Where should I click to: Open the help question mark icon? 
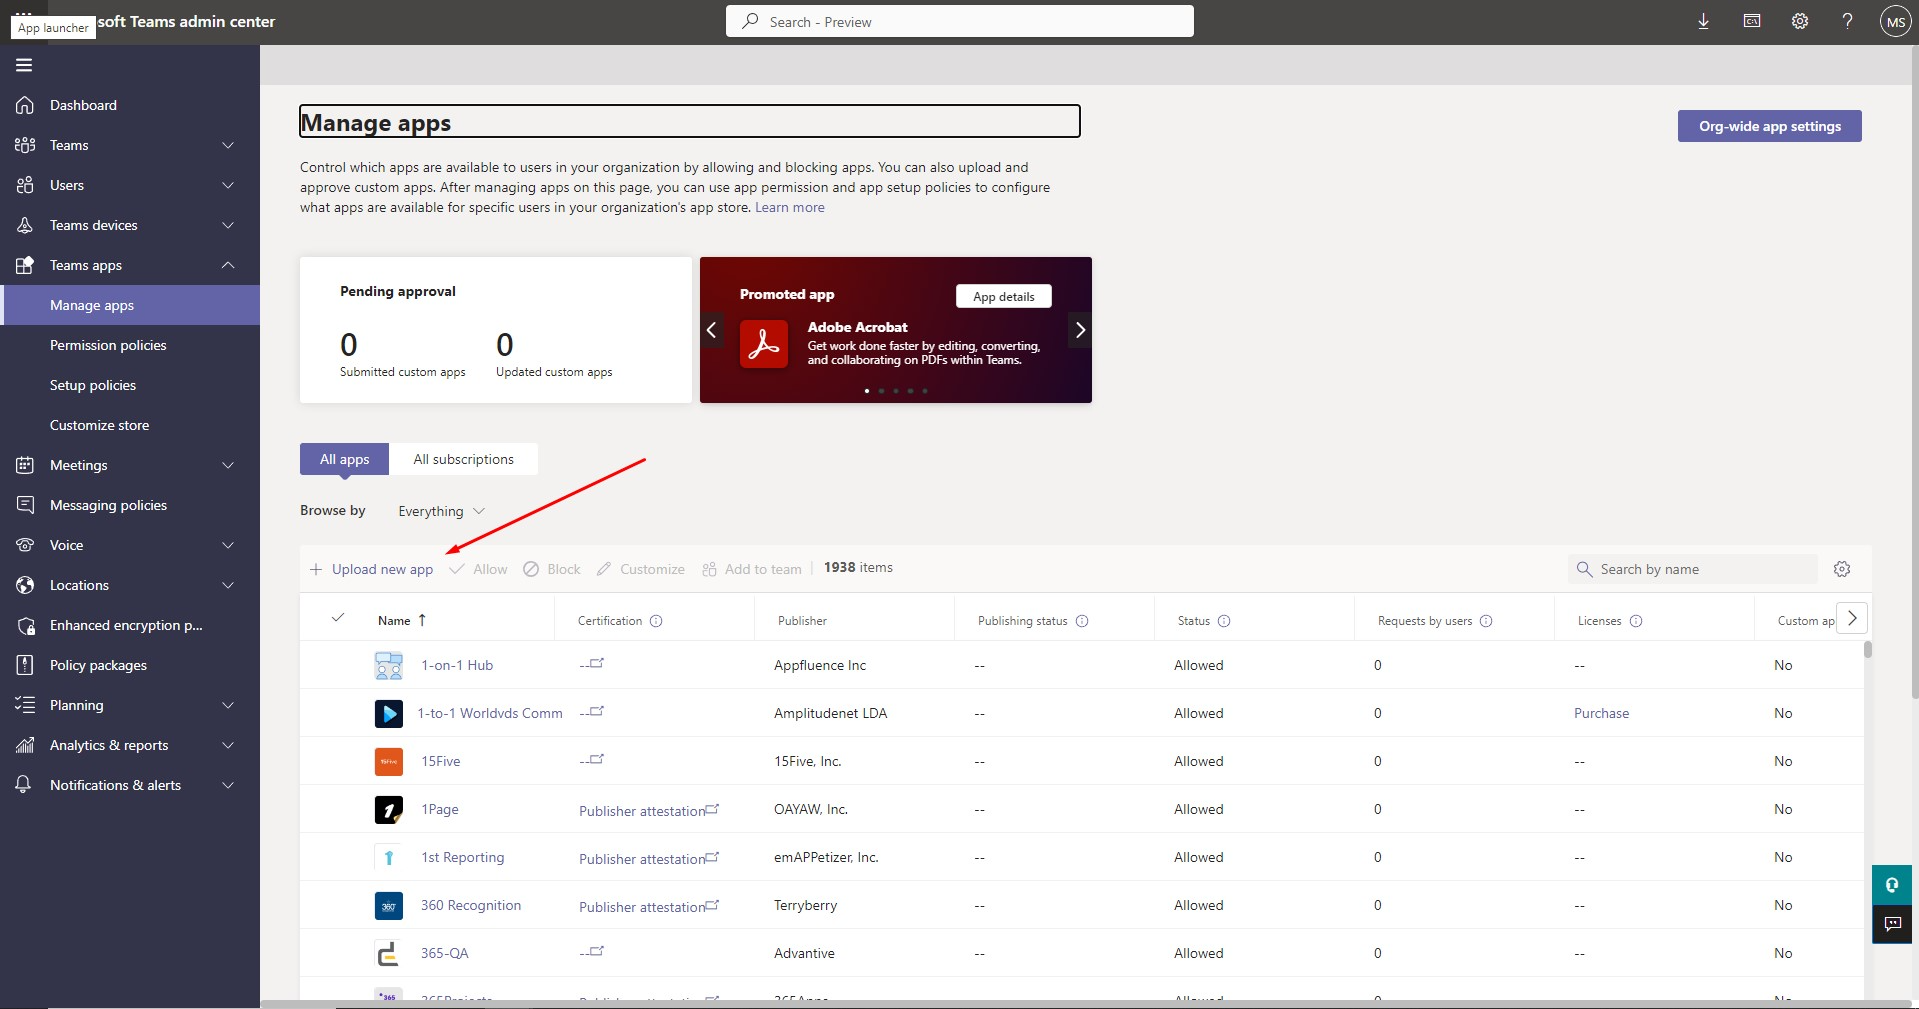(x=1847, y=21)
